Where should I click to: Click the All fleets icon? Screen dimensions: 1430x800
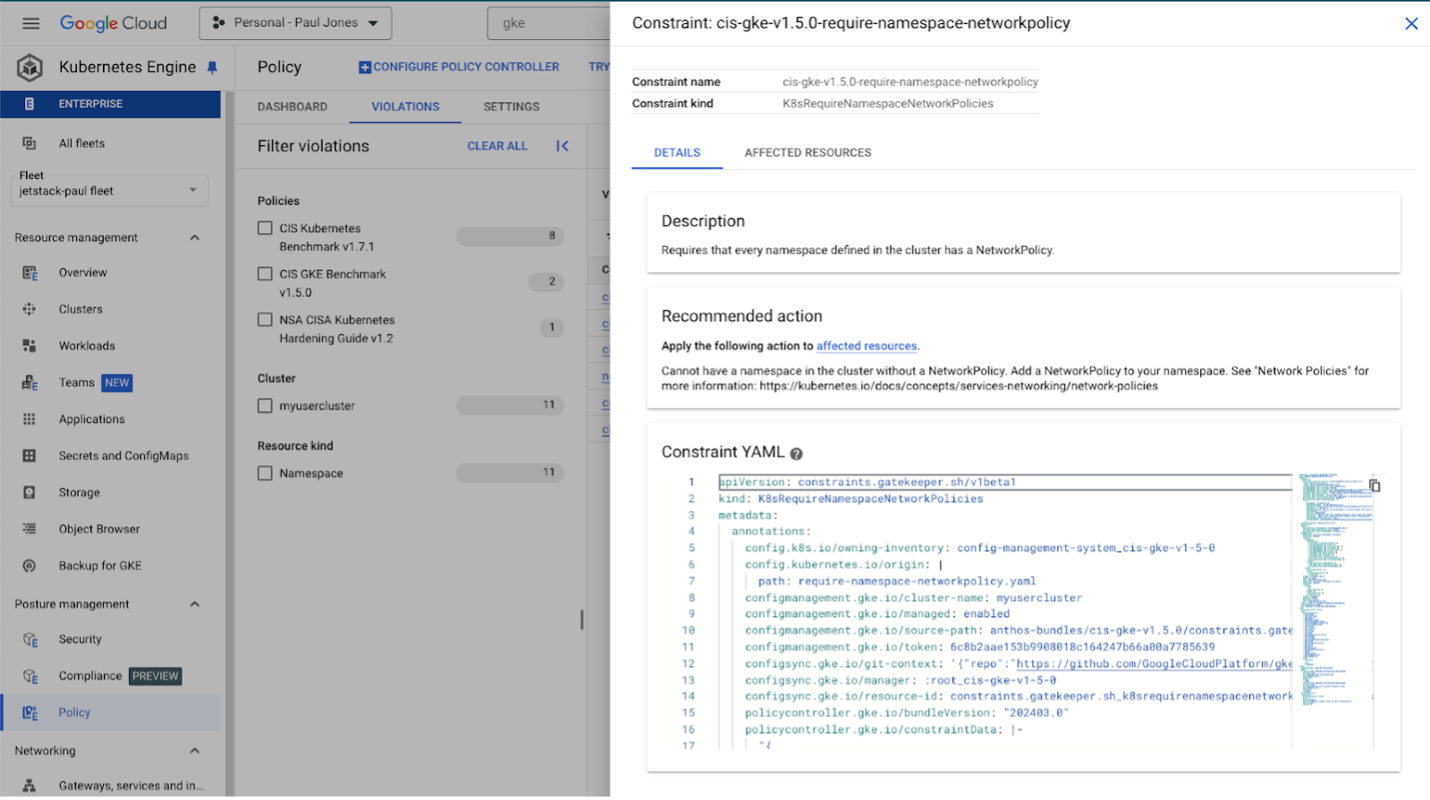(29, 144)
